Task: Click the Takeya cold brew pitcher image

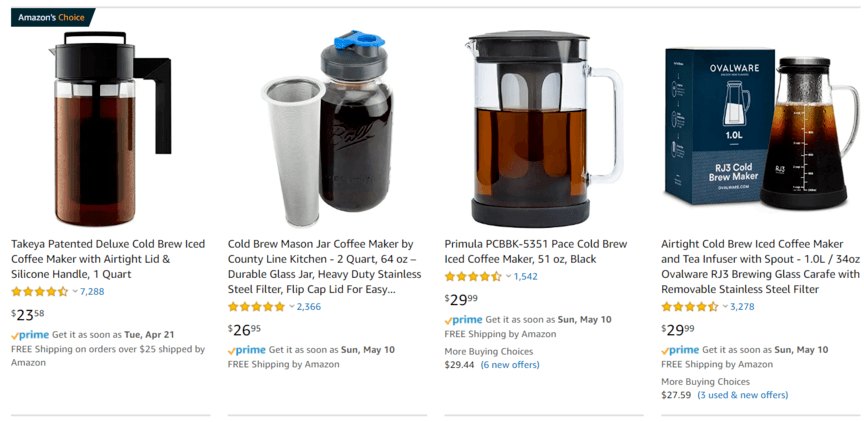Action: click(x=110, y=128)
